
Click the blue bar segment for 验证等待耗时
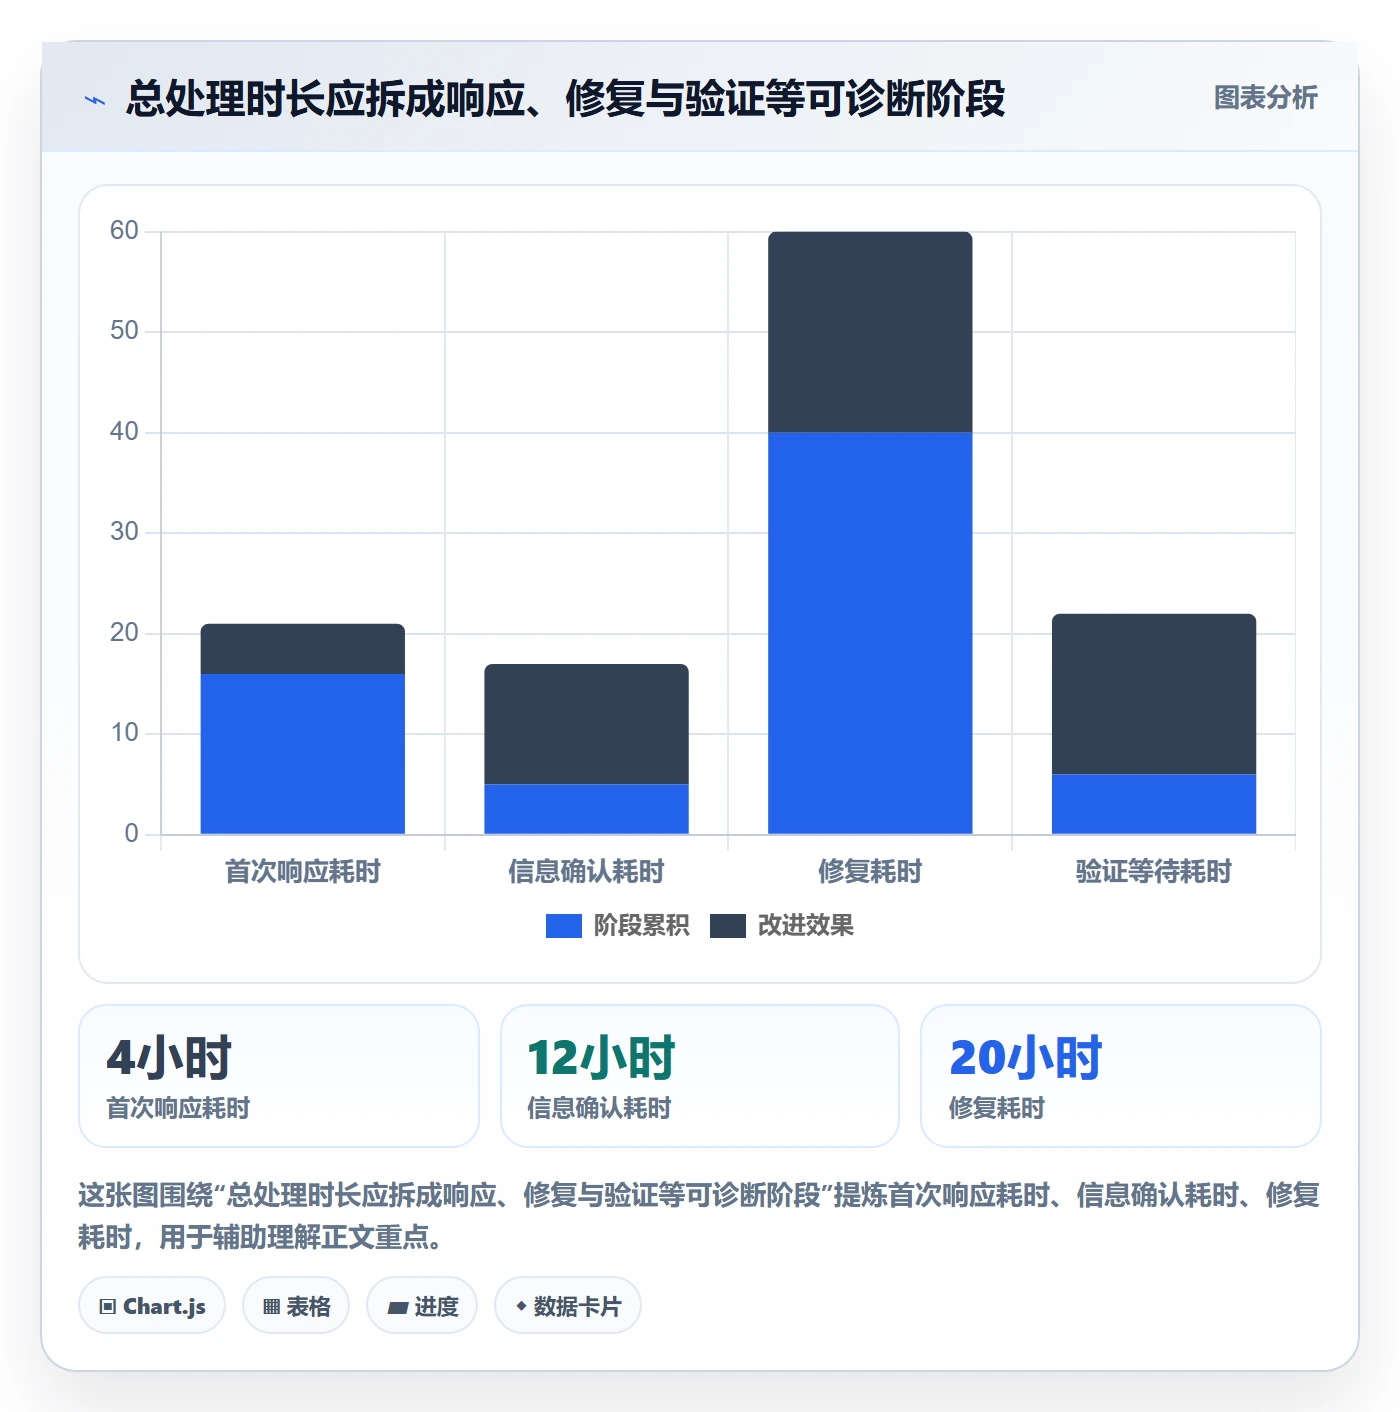pyautogui.click(x=1154, y=804)
